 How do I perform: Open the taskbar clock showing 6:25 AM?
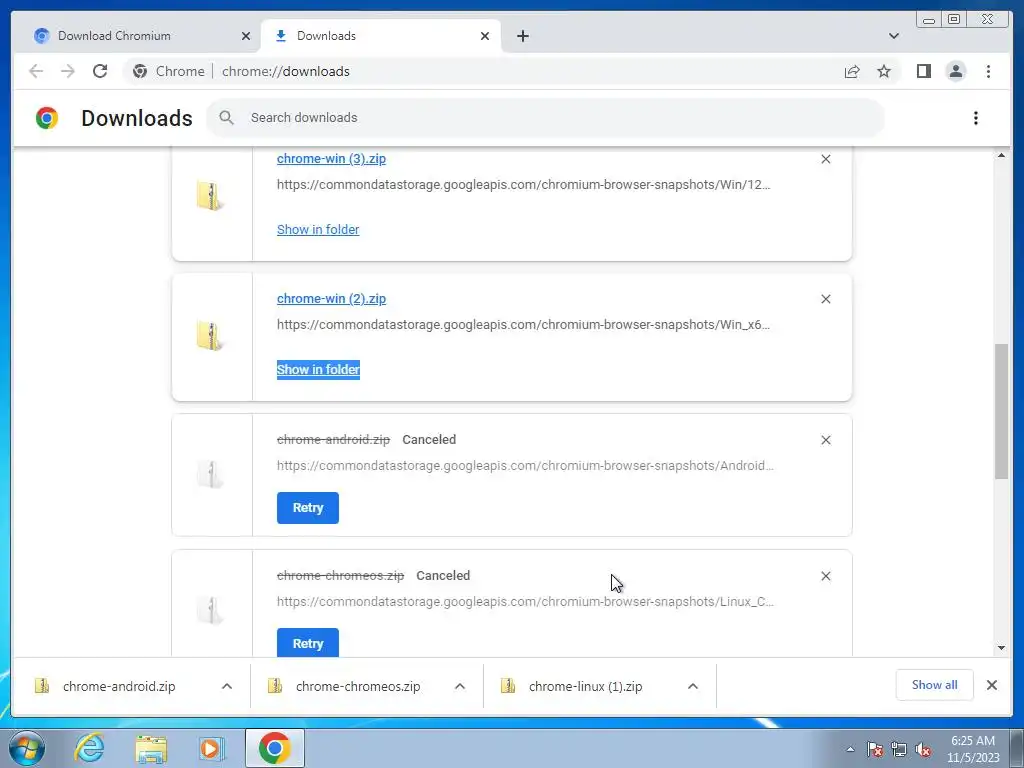tap(973, 749)
